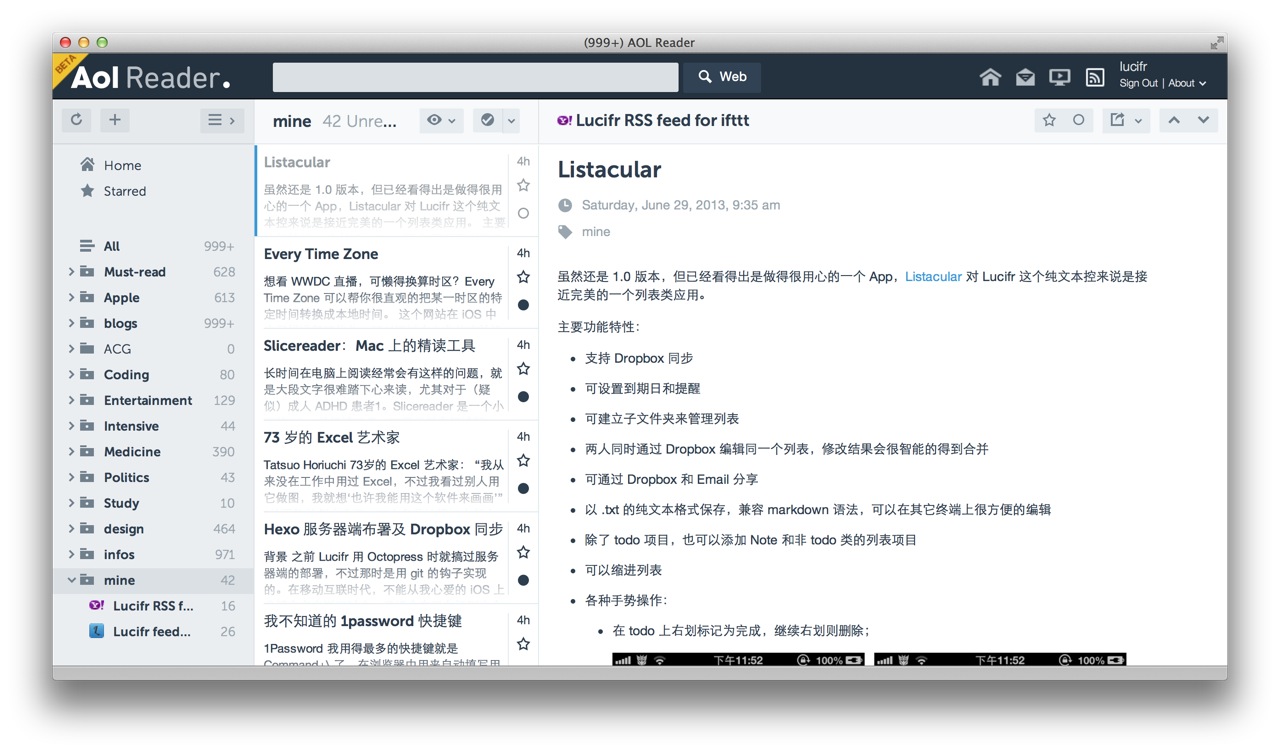Viewport: 1280px width, 753px height.
Task: Click the monitor presentation icon in header
Action: [1060, 77]
